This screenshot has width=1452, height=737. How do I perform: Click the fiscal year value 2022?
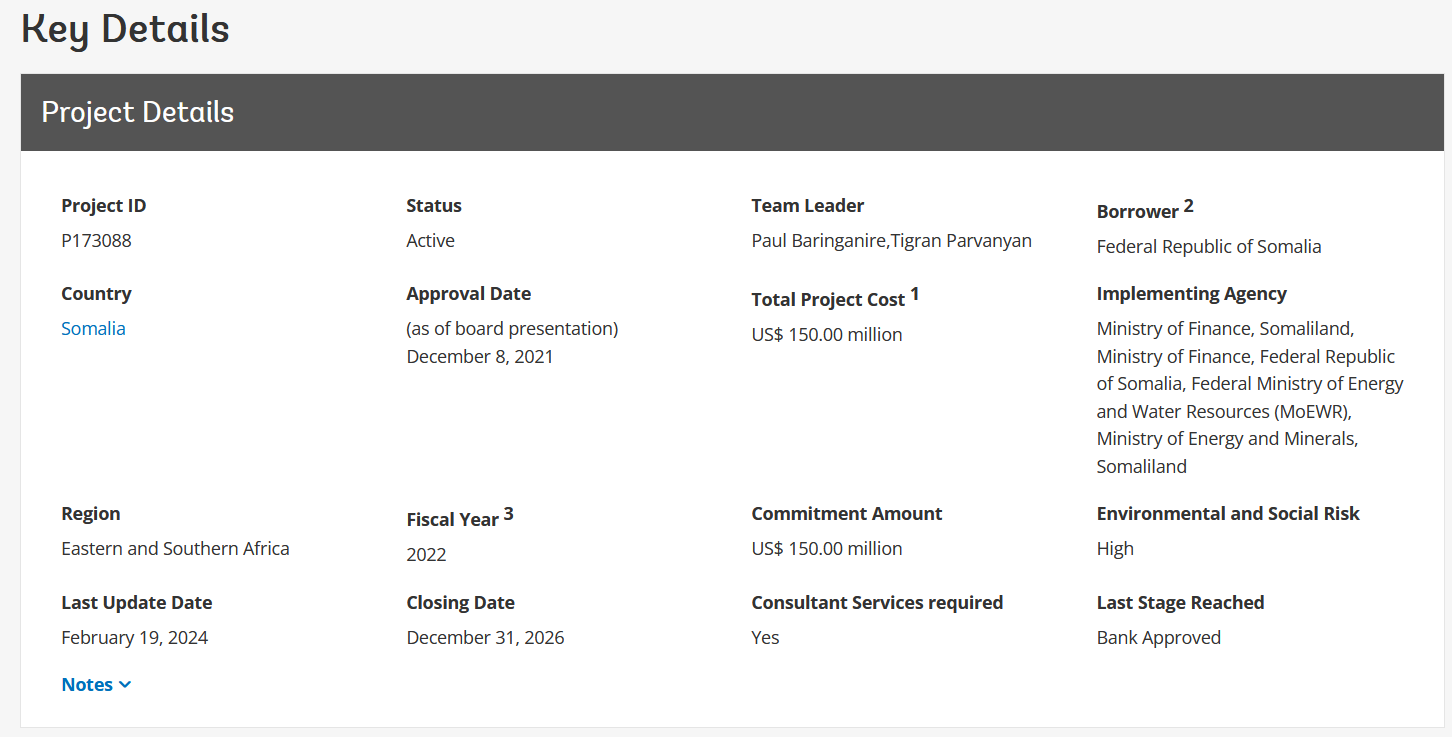tap(426, 555)
